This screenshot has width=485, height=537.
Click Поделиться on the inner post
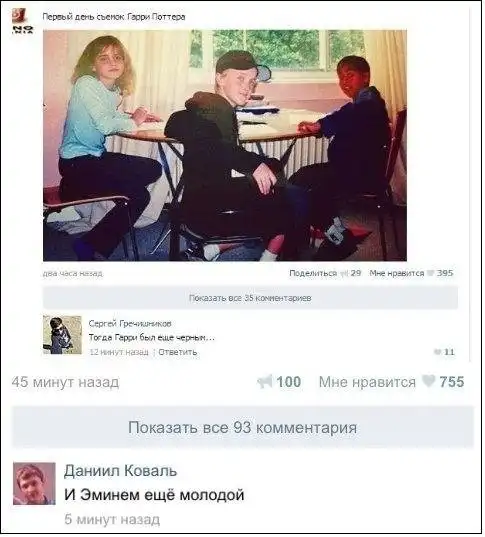[x=313, y=273]
